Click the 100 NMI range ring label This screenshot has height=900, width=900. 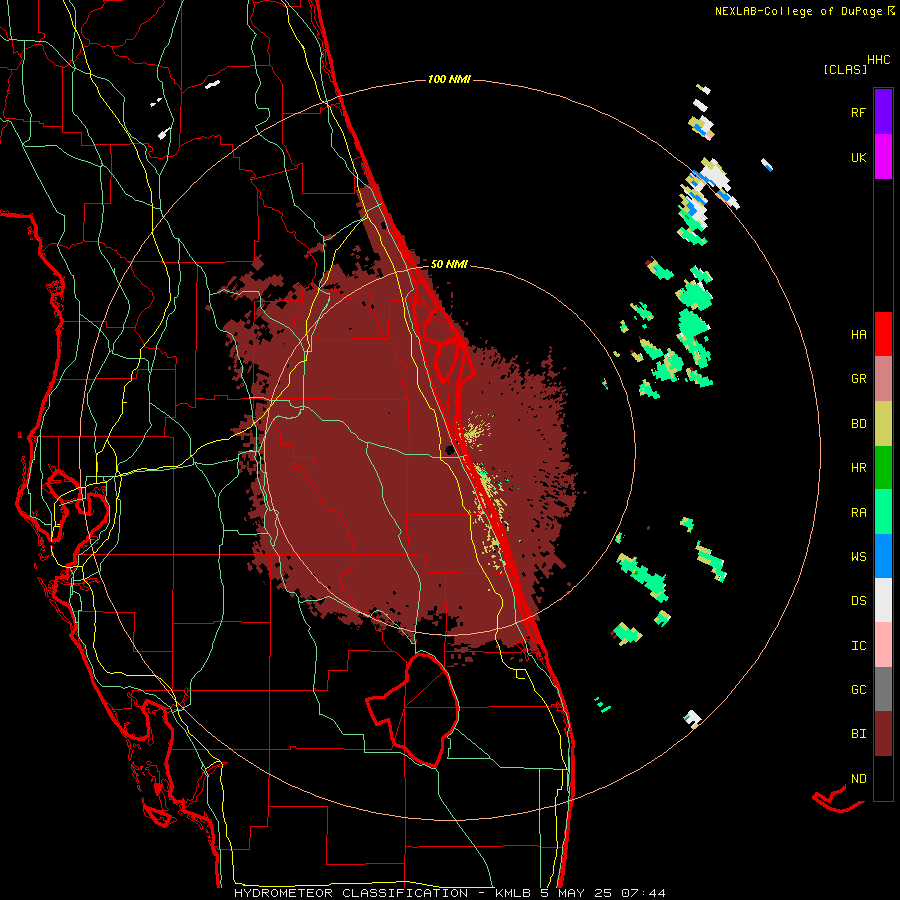click(449, 79)
